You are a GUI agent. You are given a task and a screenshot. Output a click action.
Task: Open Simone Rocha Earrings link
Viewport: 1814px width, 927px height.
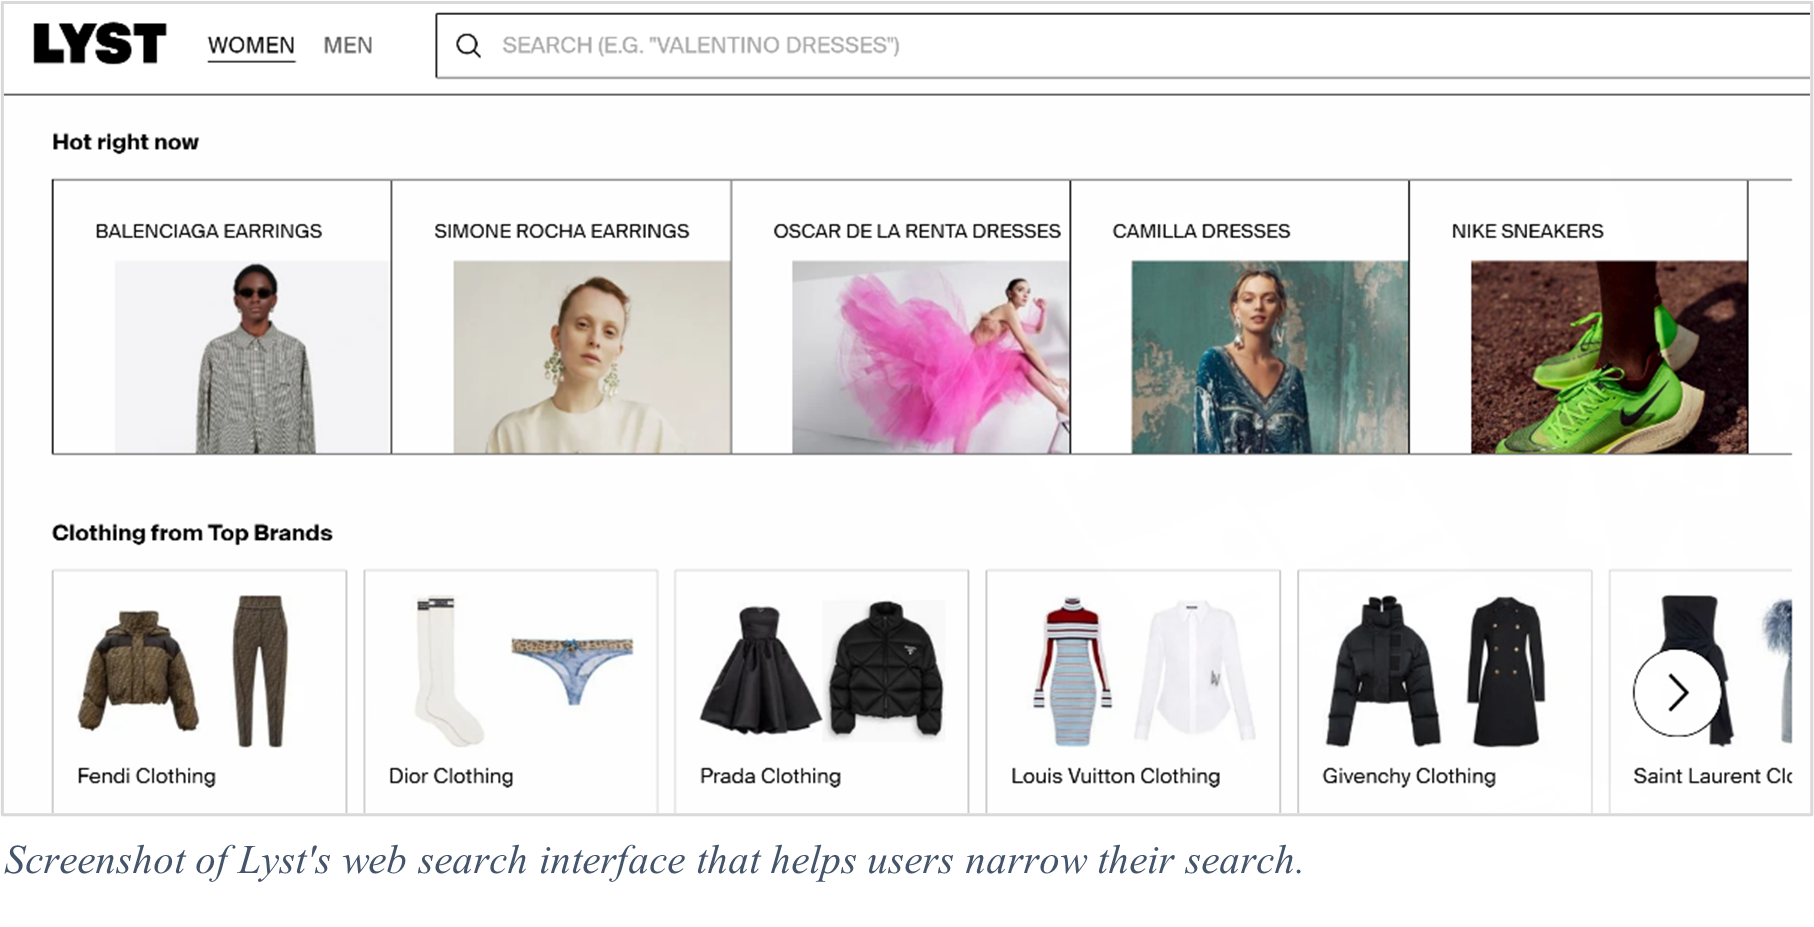pyautogui.click(x=561, y=231)
